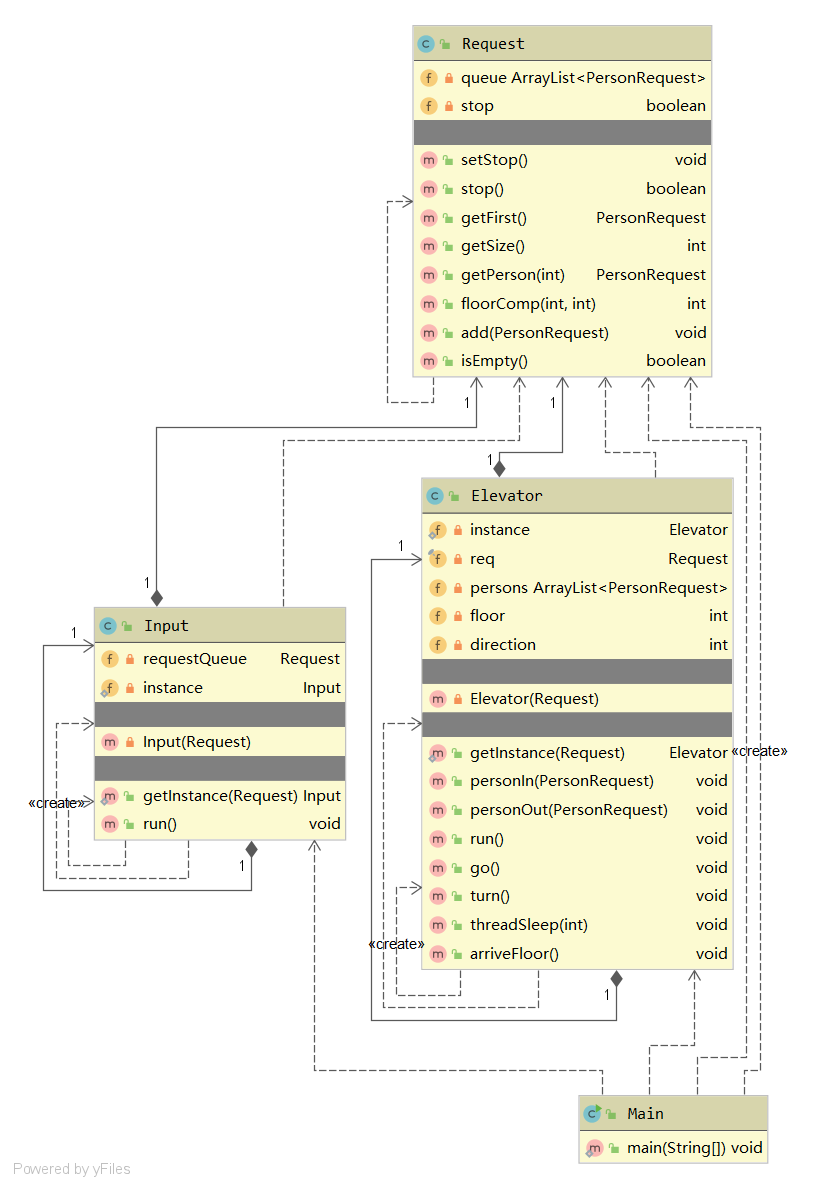Select the Input run() method row
Viewport: 817px width, 1188px height.
[x=220, y=824]
